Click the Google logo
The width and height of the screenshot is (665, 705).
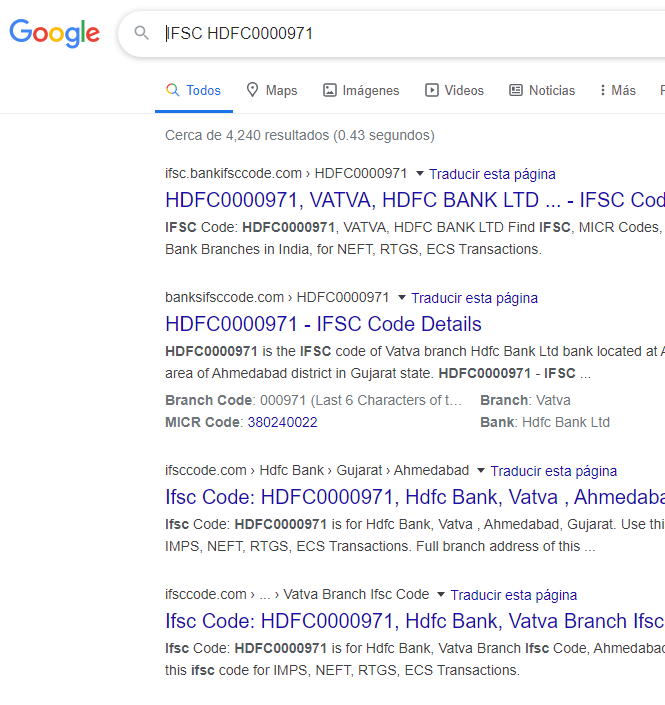pos(54,33)
